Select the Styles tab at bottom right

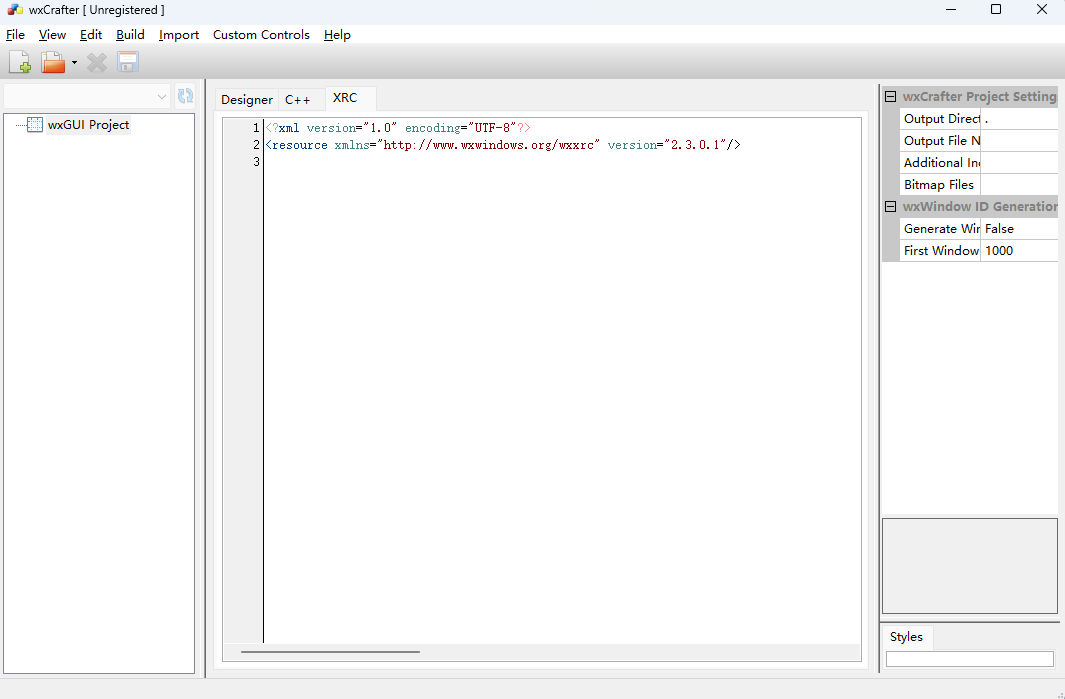click(906, 637)
